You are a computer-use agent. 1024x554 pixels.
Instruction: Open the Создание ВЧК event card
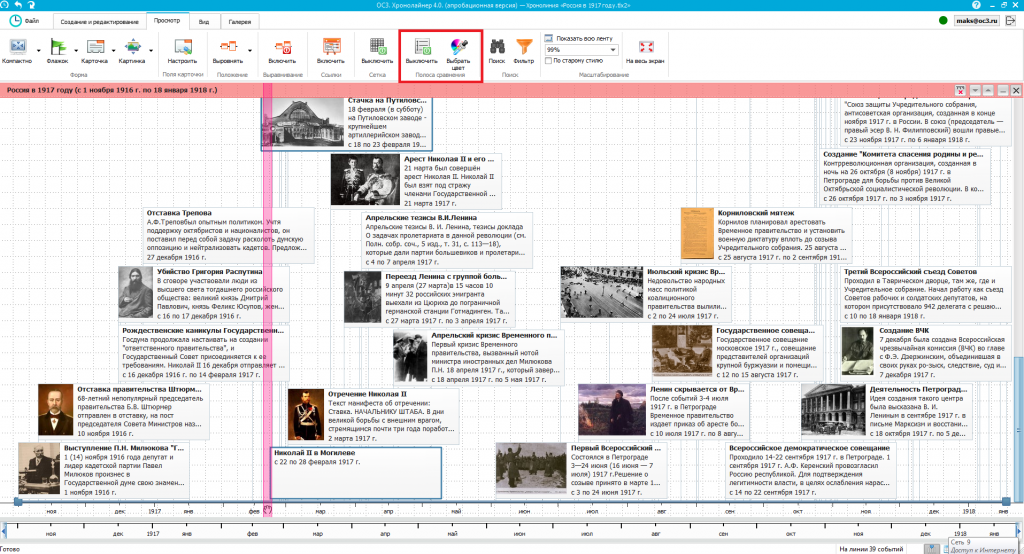[925, 353]
